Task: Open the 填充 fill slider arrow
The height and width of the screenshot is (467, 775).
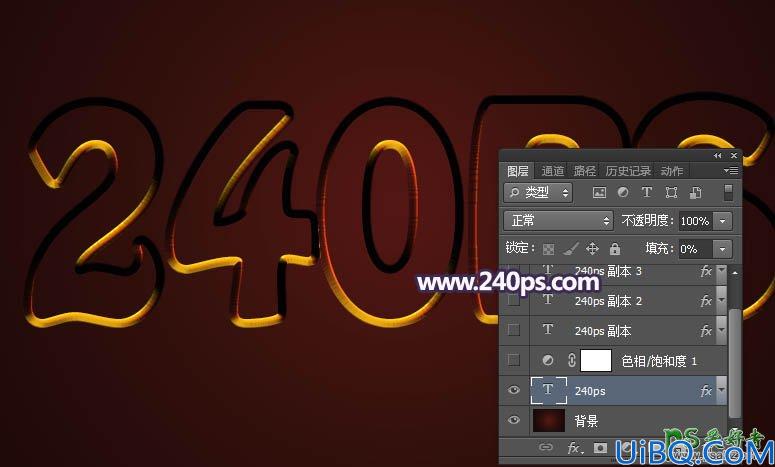Action: pyautogui.click(x=723, y=249)
